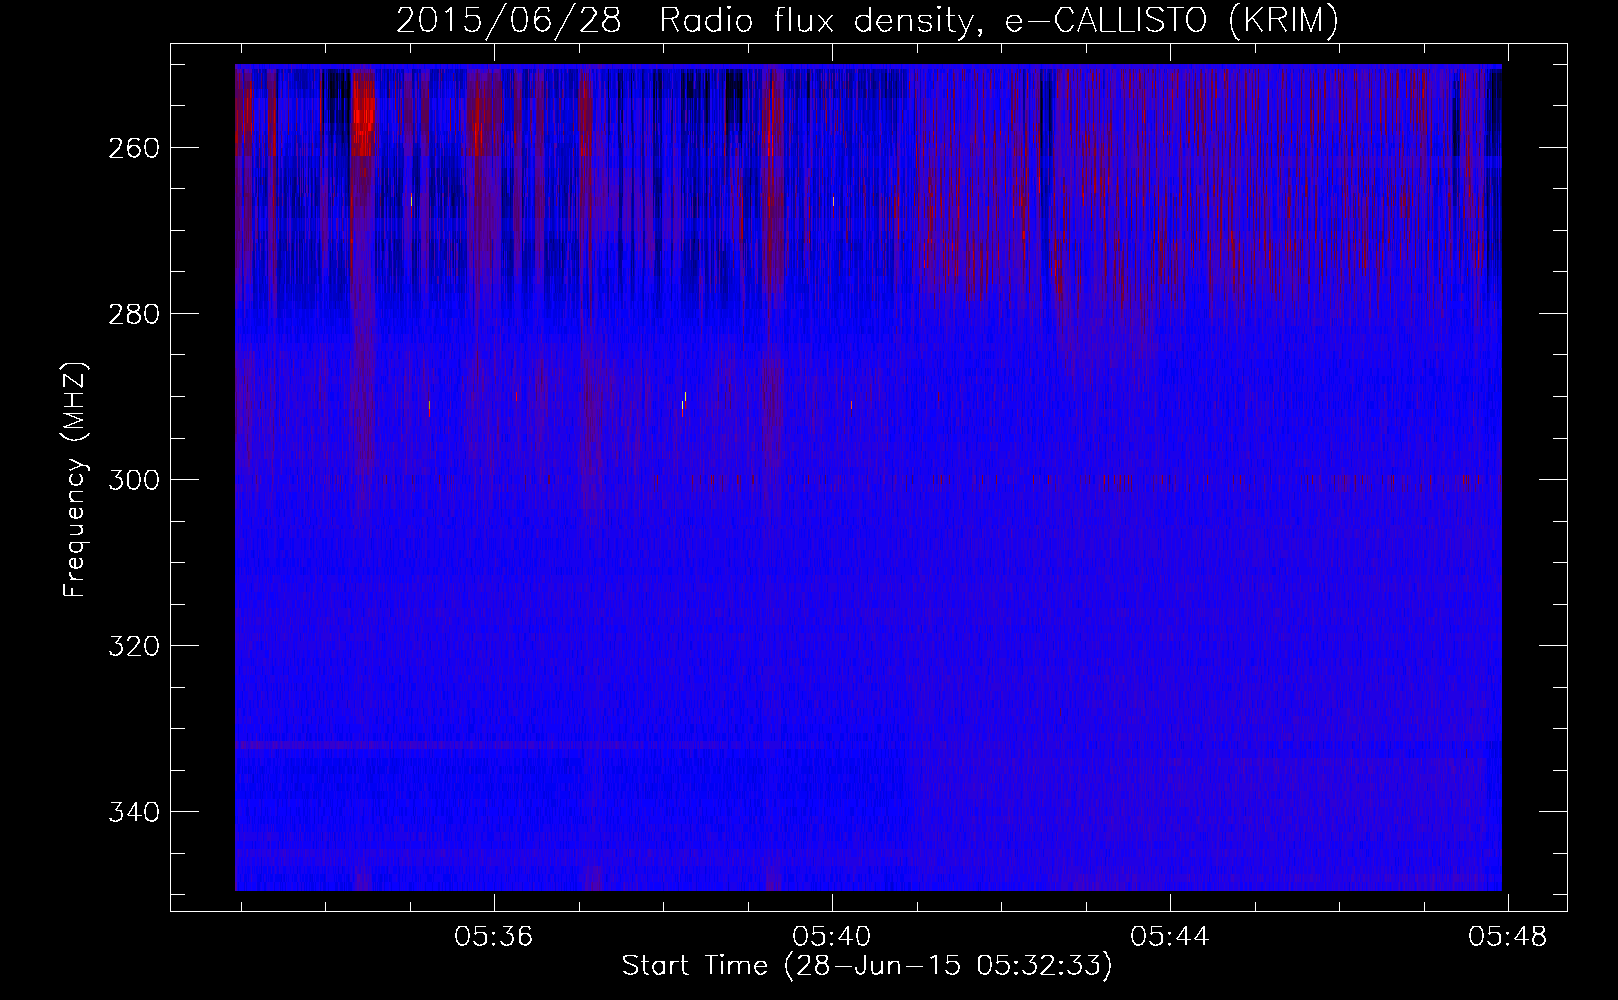Click the 05:36 time tick label
Screen dimensions: 1618x1000
coord(494,937)
